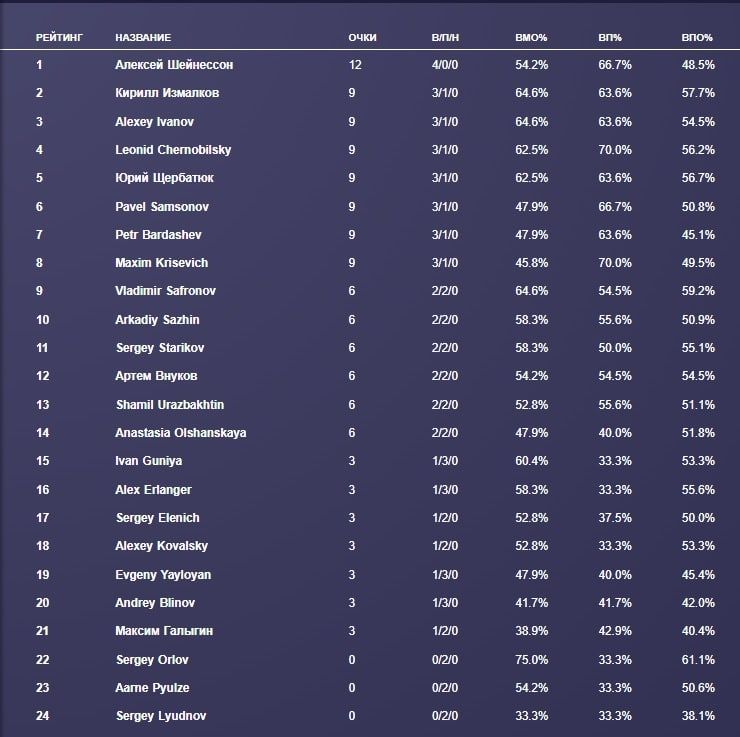The width and height of the screenshot is (740, 737).
Task: Select Pavel Samsonov's row
Action: (x=162, y=206)
